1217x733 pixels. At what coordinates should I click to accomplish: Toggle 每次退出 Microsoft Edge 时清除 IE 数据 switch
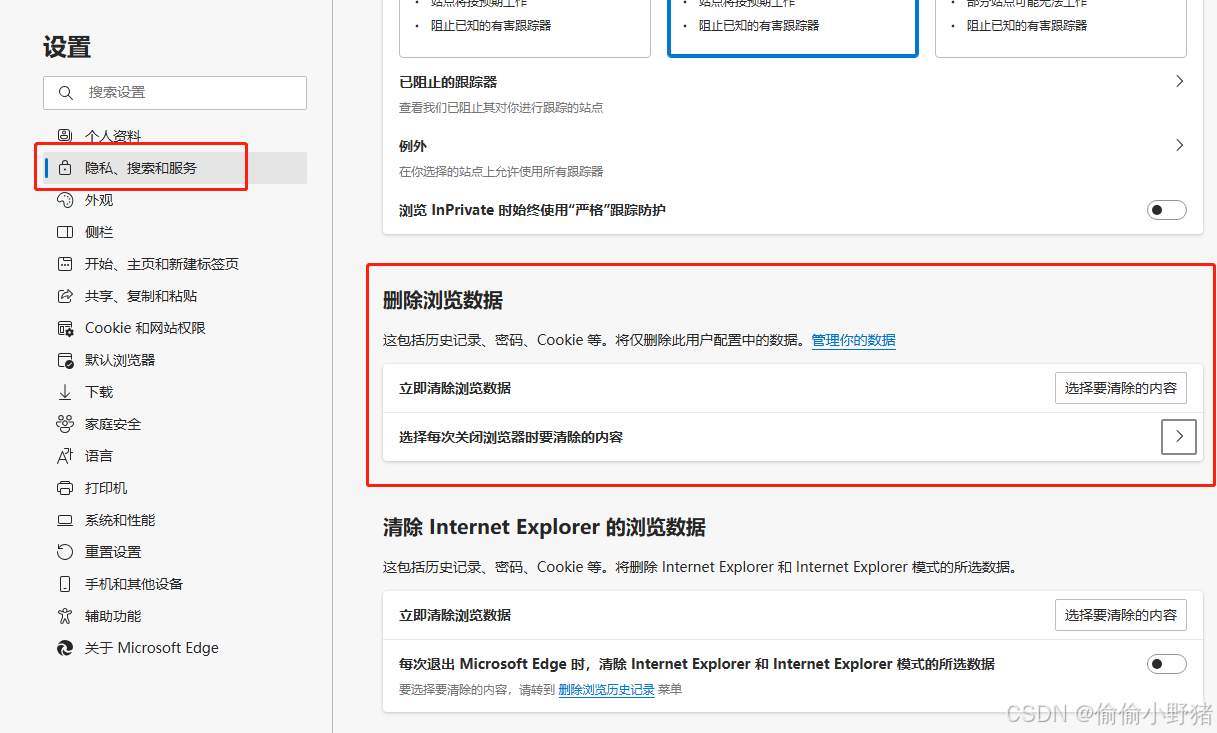click(x=1166, y=664)
